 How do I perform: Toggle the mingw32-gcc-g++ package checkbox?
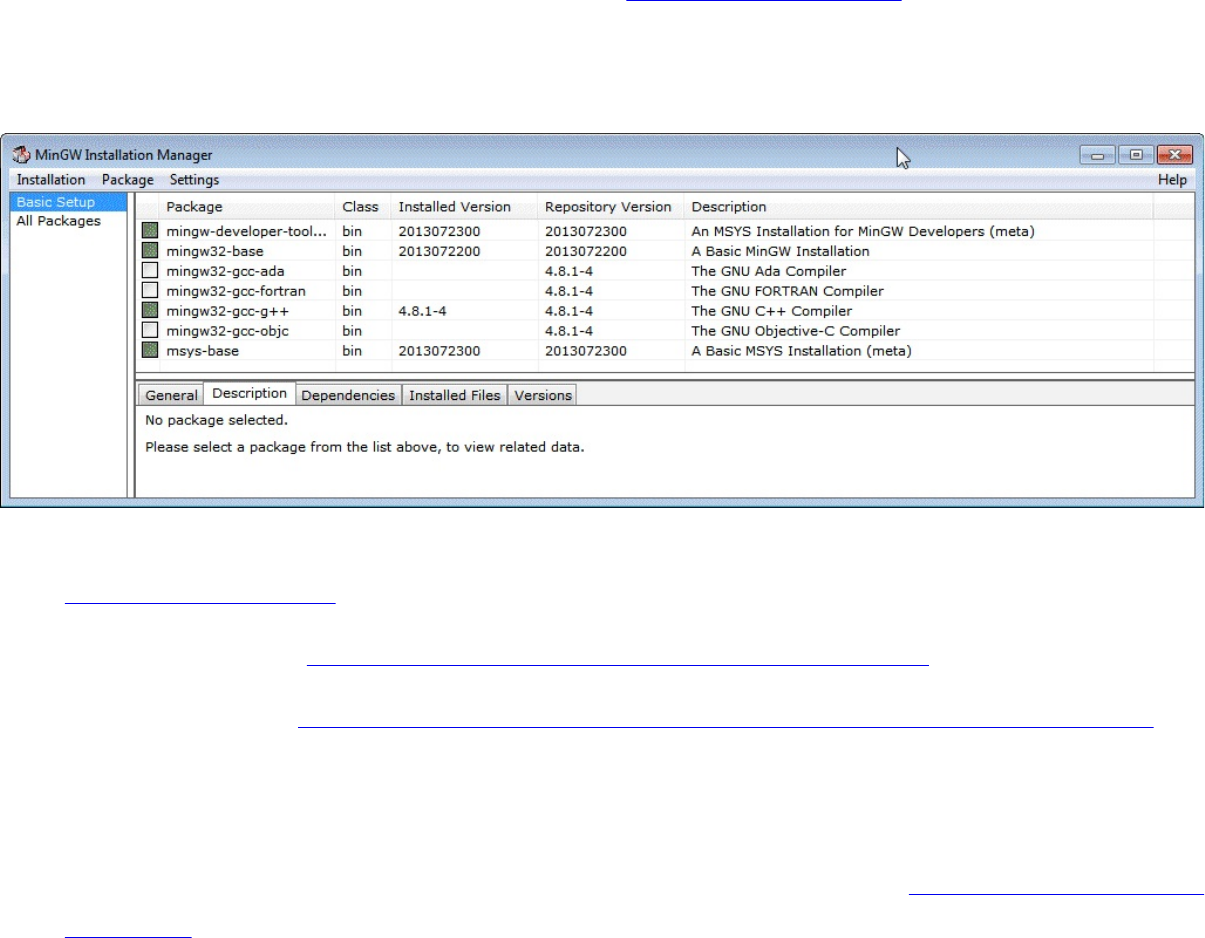tap(150, 311)
